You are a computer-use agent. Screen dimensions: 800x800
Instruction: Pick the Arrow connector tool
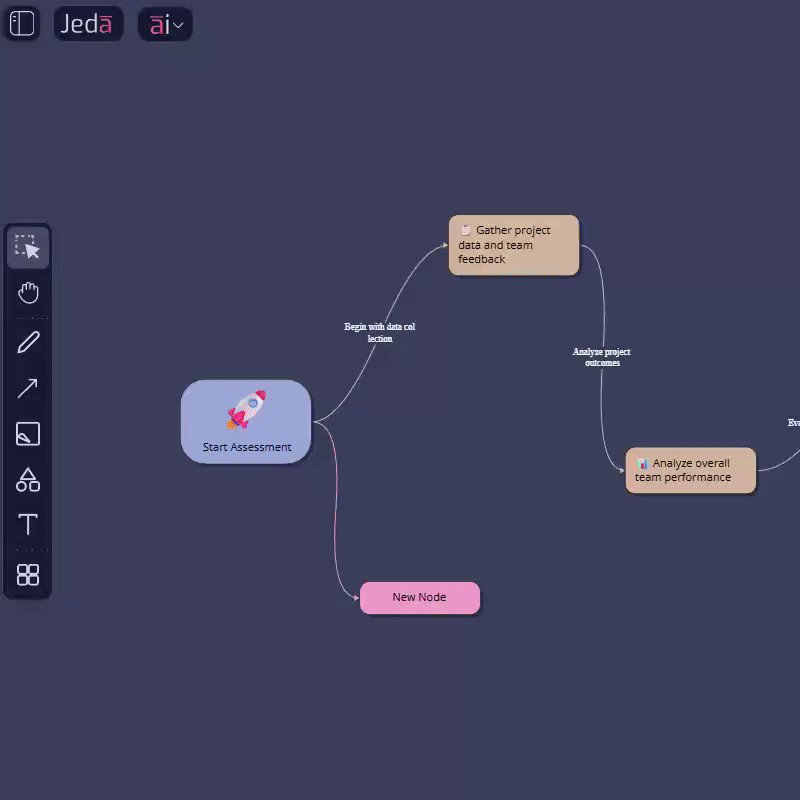[x=28, y=388]
